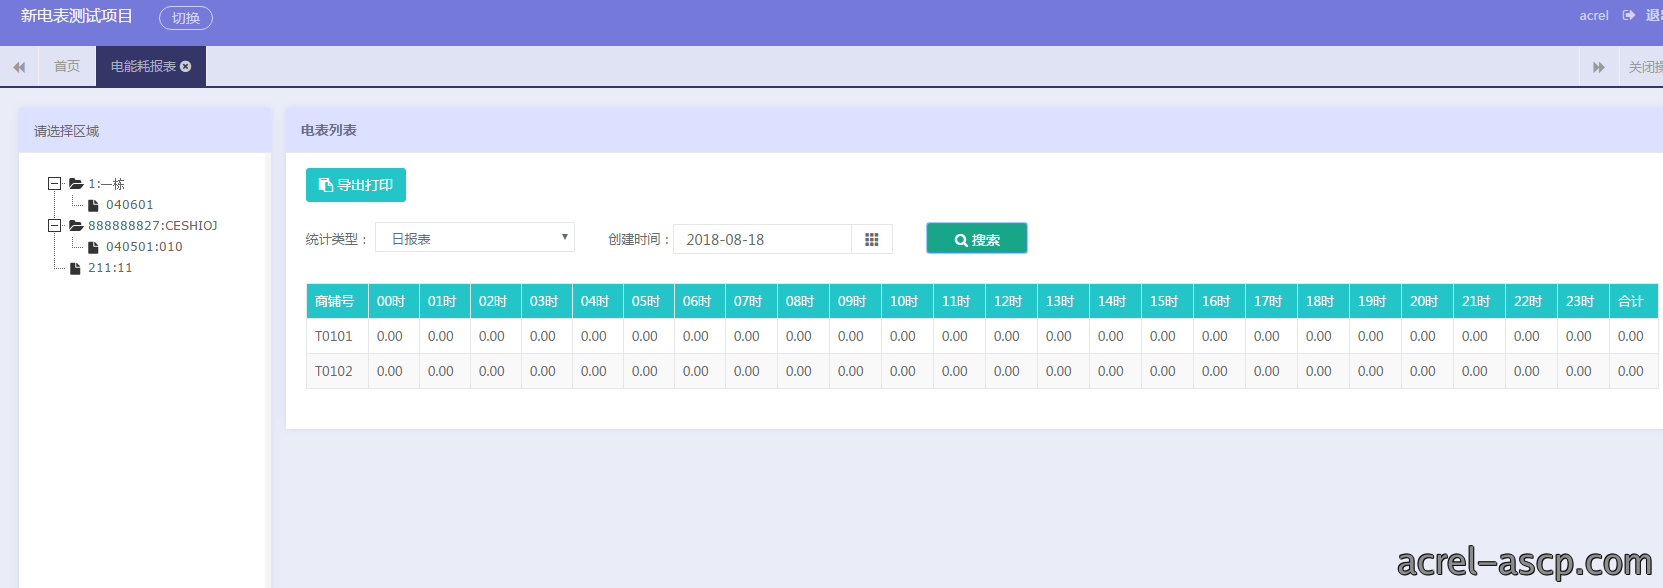Click the file icon of 211:11
The width and height of the screenshot is (1663, 588).
point(75,268)
